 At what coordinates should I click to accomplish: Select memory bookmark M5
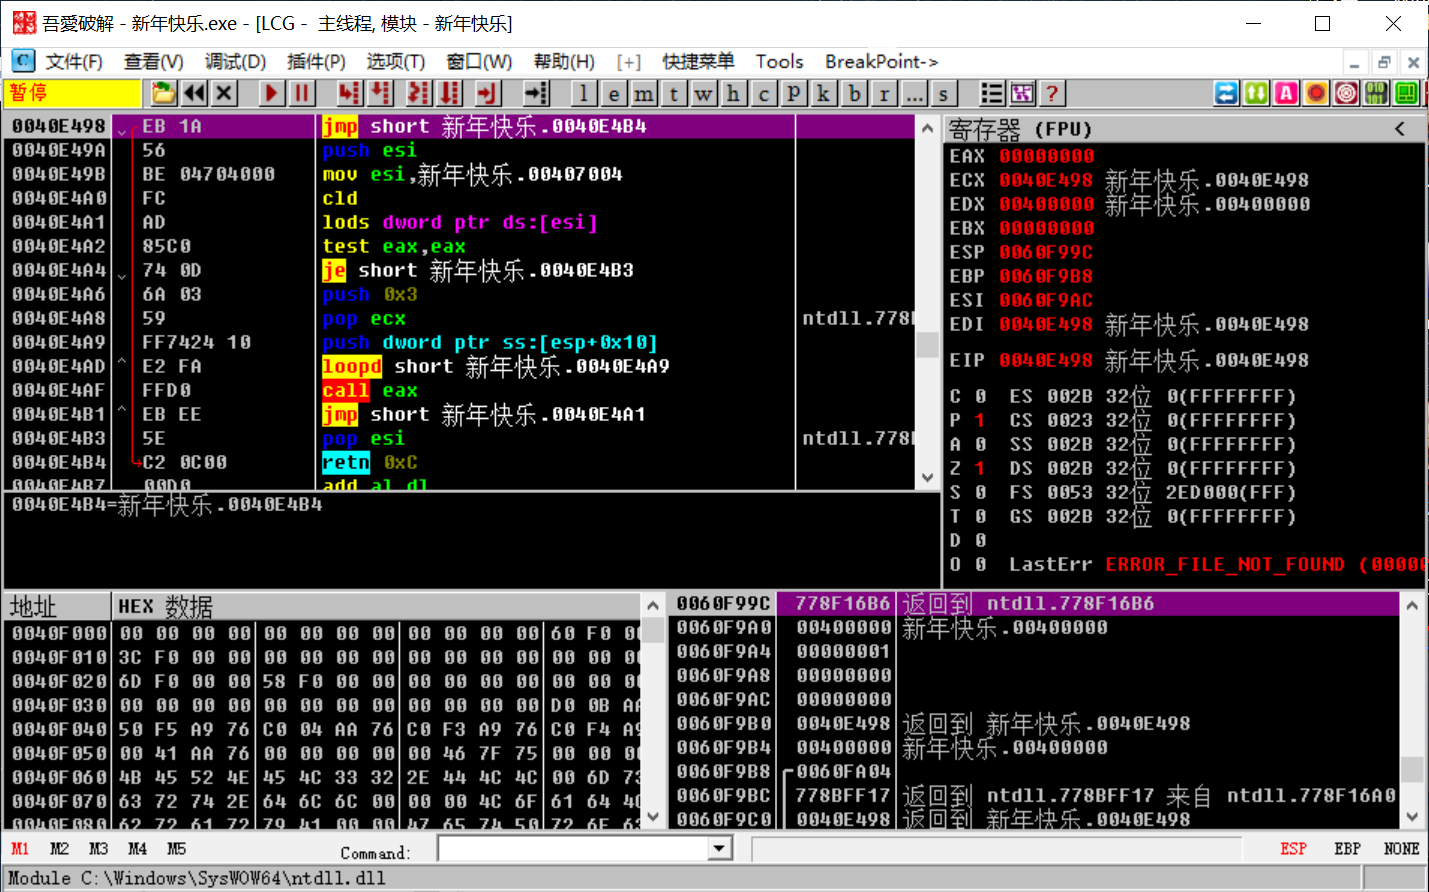pos(176,849)
